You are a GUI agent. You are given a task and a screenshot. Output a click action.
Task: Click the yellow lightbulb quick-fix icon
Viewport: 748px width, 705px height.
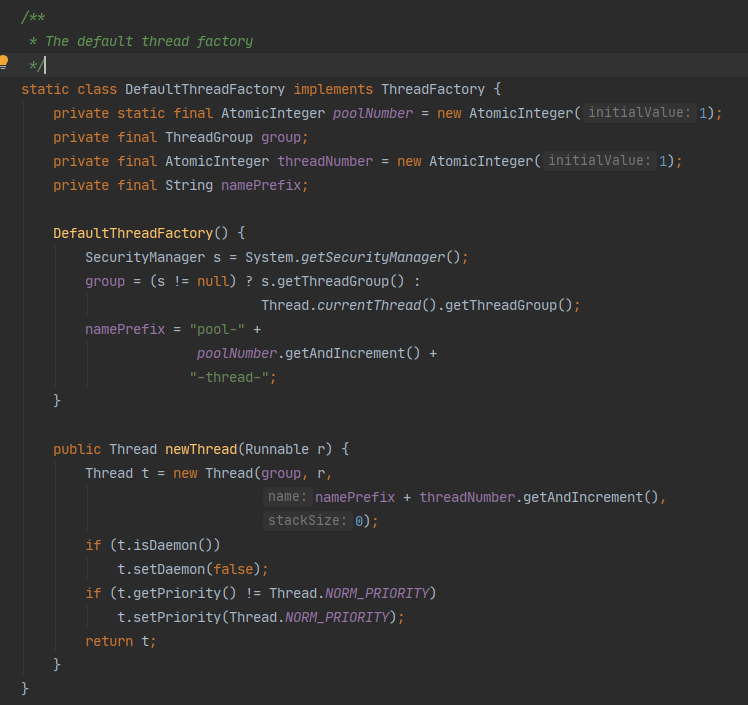point(4,62)
